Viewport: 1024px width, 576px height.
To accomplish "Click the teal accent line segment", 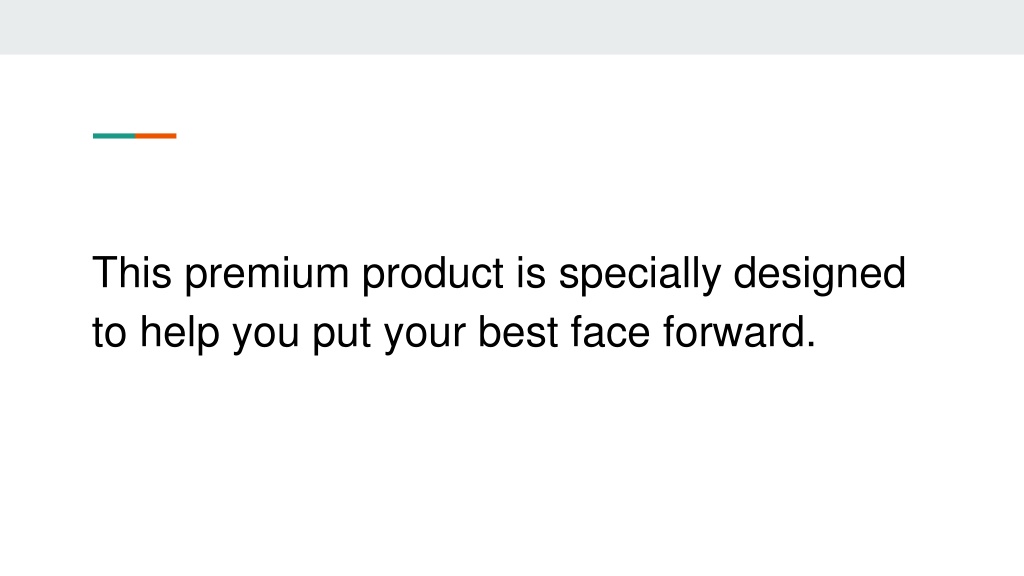I will tap(114, 136).
